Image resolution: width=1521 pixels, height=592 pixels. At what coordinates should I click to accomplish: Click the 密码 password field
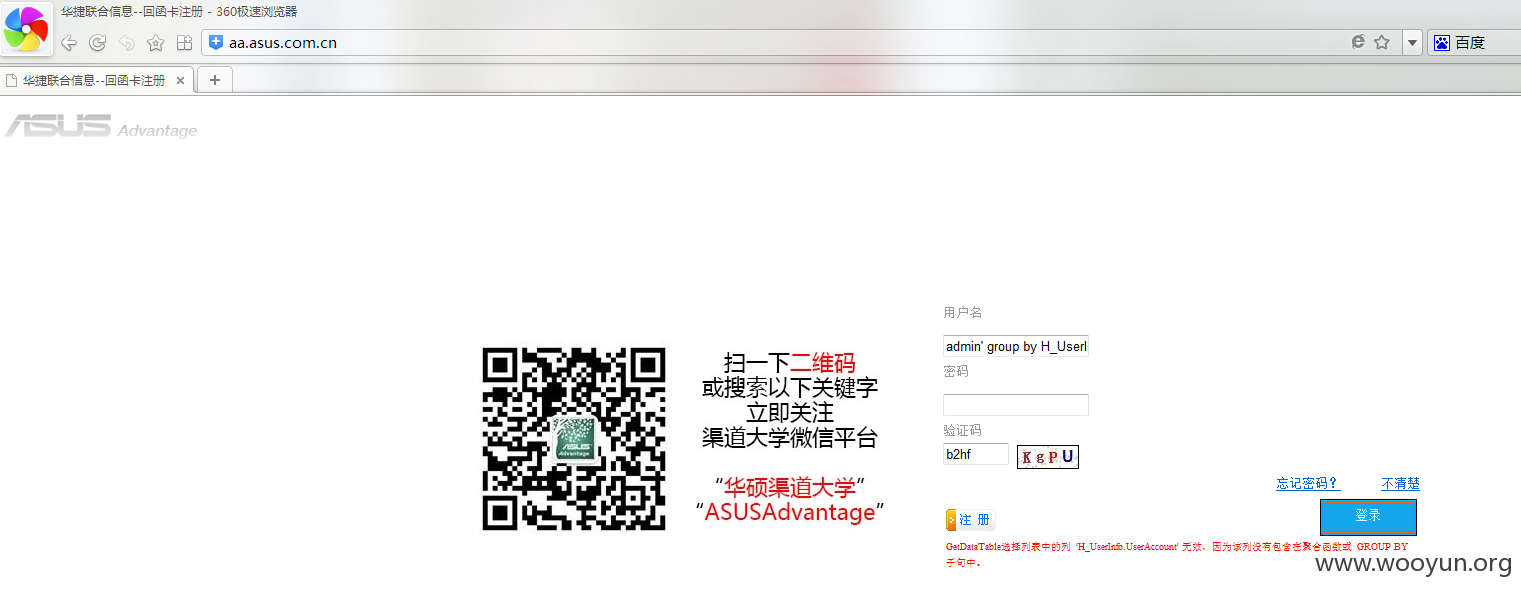point(1016,405)
